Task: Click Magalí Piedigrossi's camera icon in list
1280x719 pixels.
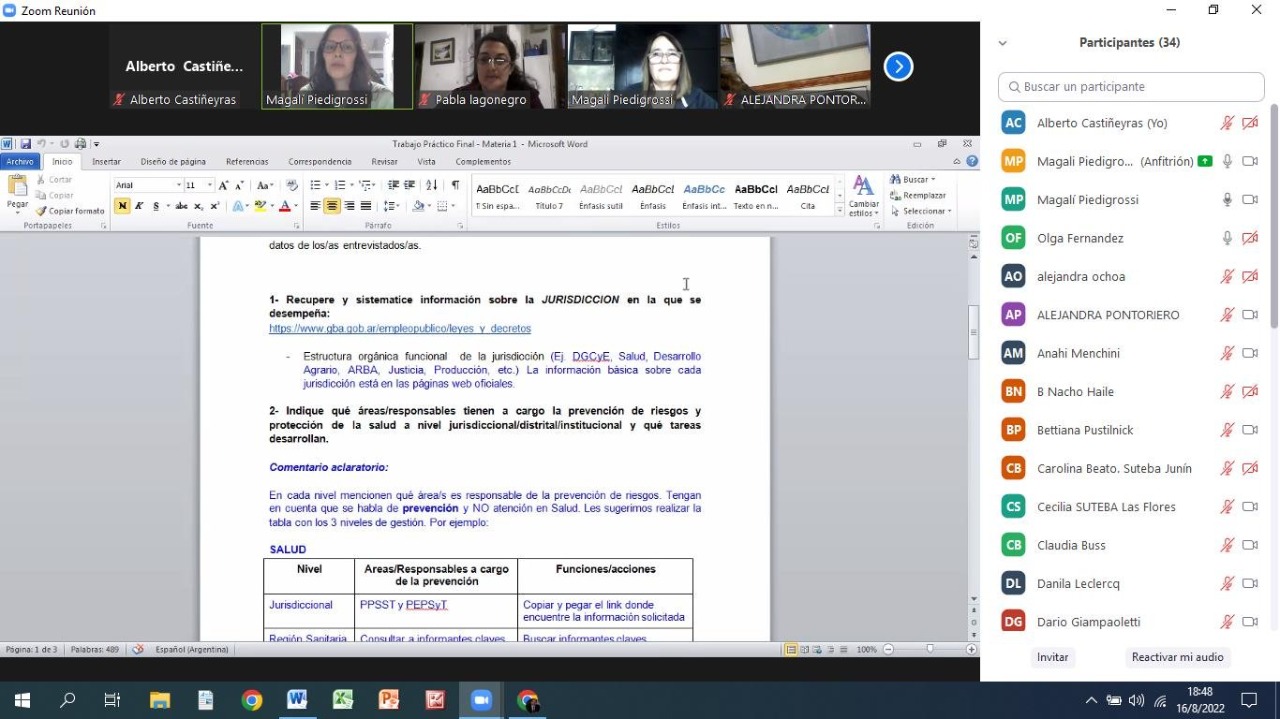Action: [1250, 200]
